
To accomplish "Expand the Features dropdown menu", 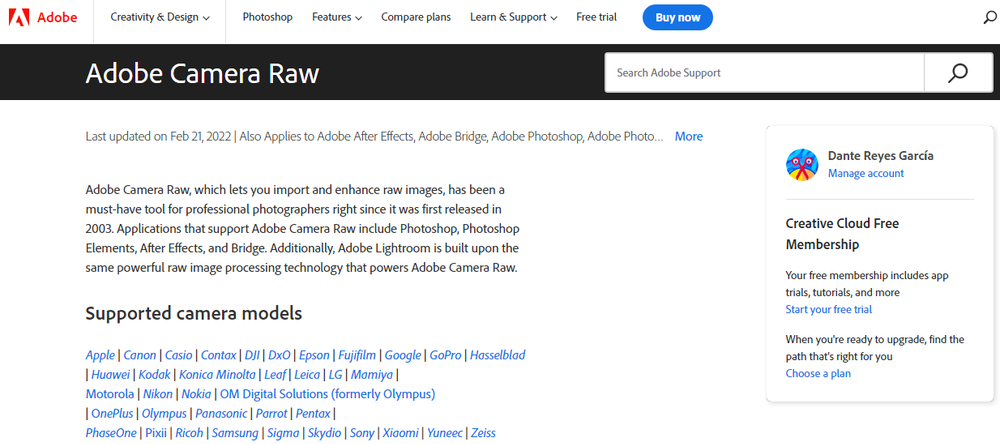I will 337,17.
